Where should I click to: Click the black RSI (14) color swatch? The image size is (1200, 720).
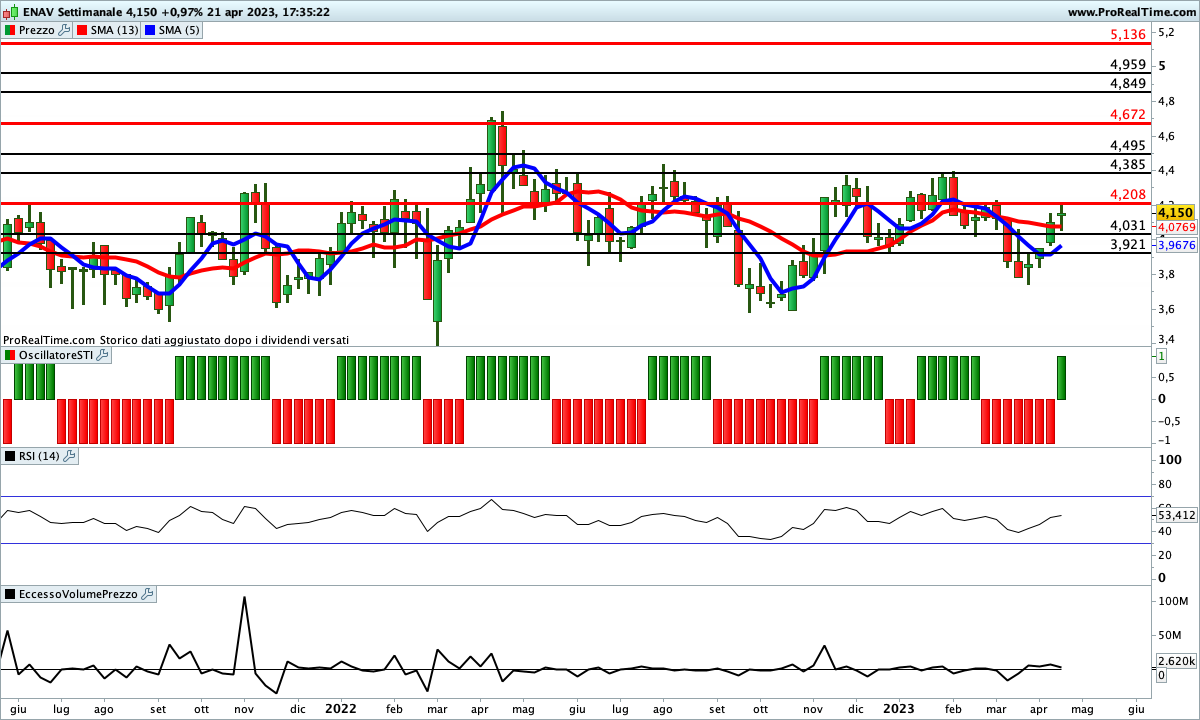(10, 456)
